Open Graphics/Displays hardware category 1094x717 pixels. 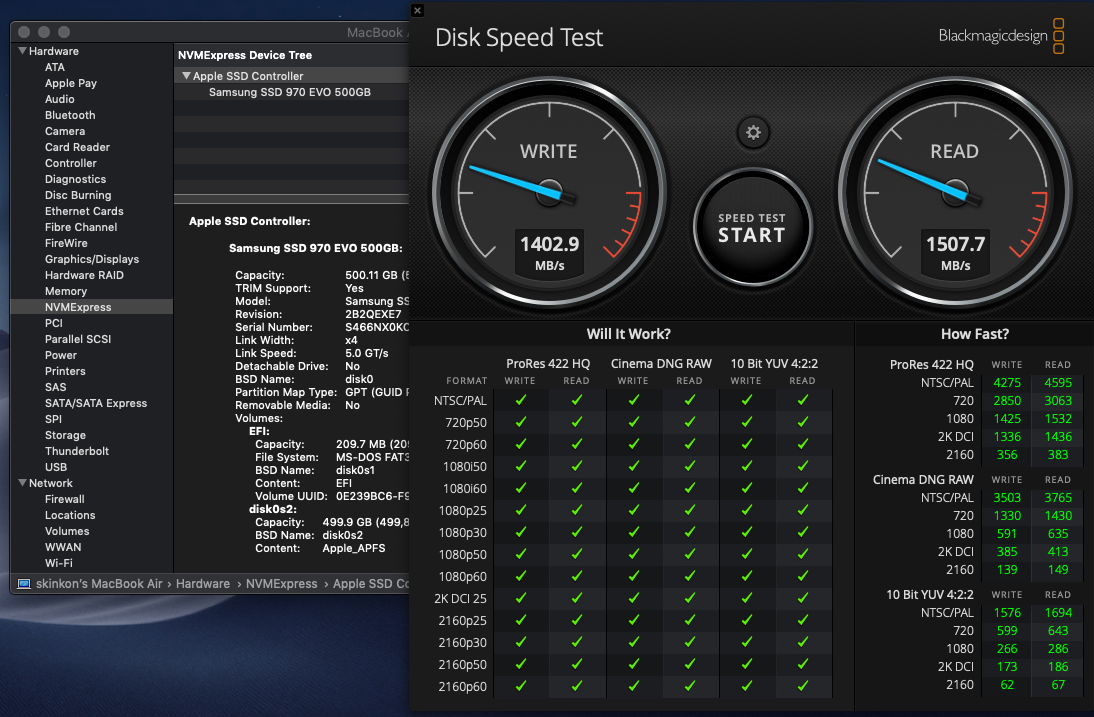[x=92, y=259]
